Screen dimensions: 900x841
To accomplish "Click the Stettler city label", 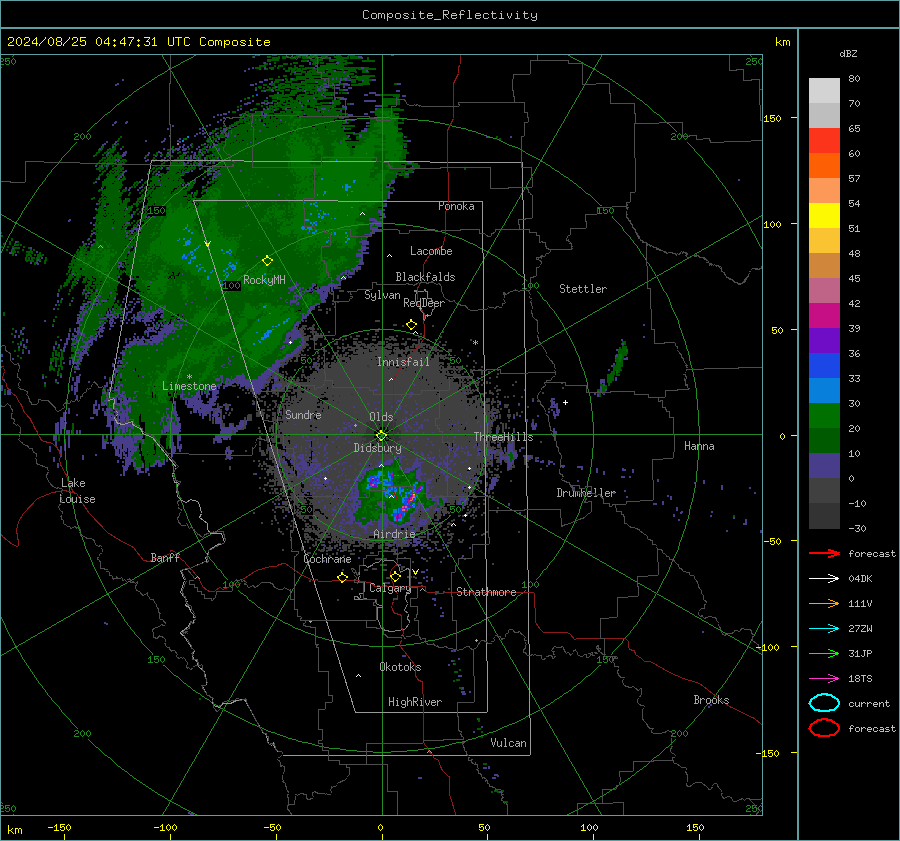I will click(x=583, y=289).
